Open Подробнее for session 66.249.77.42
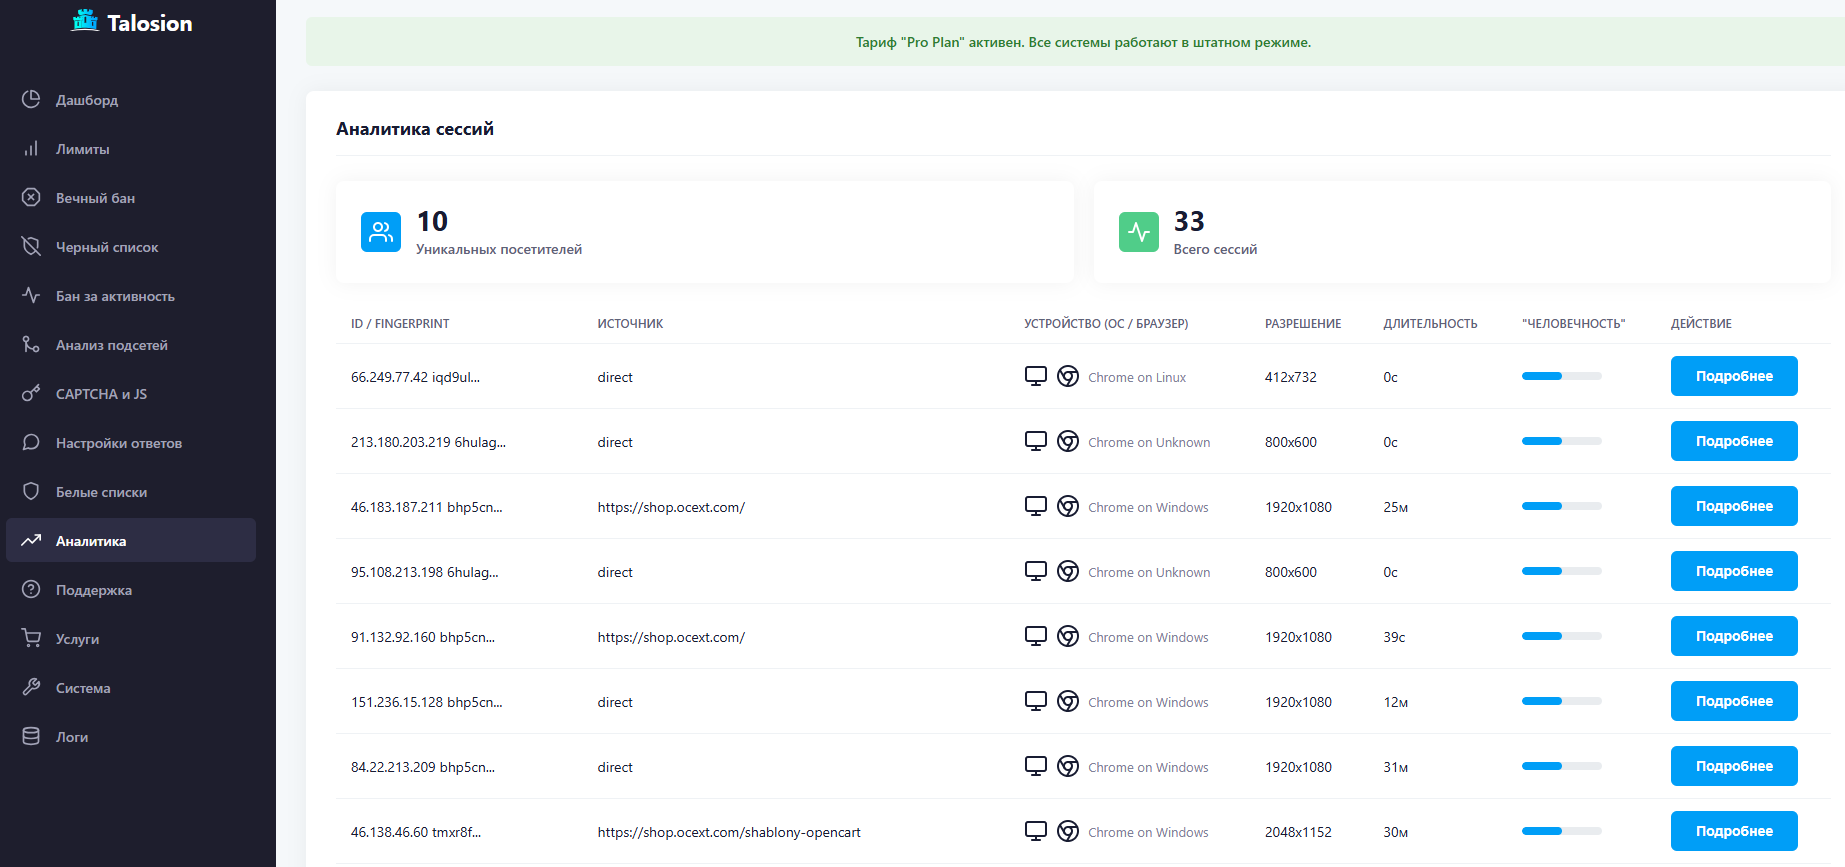The image size is (1845, 867). point(1733,376)
